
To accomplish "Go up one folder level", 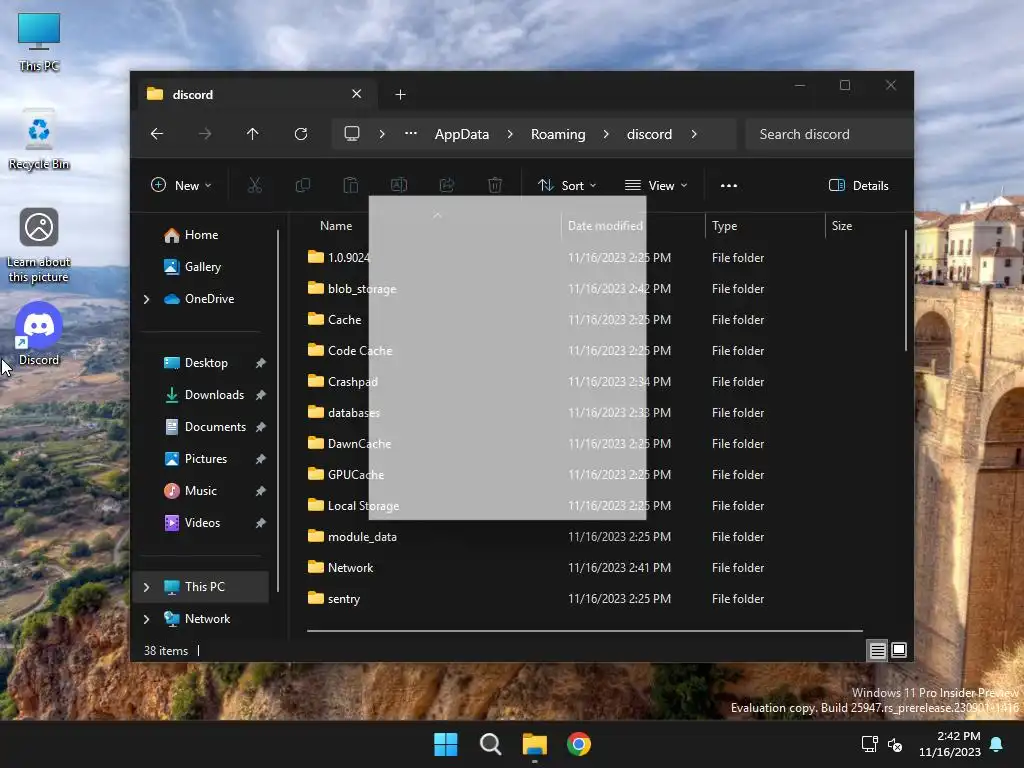I will point(253,134).
